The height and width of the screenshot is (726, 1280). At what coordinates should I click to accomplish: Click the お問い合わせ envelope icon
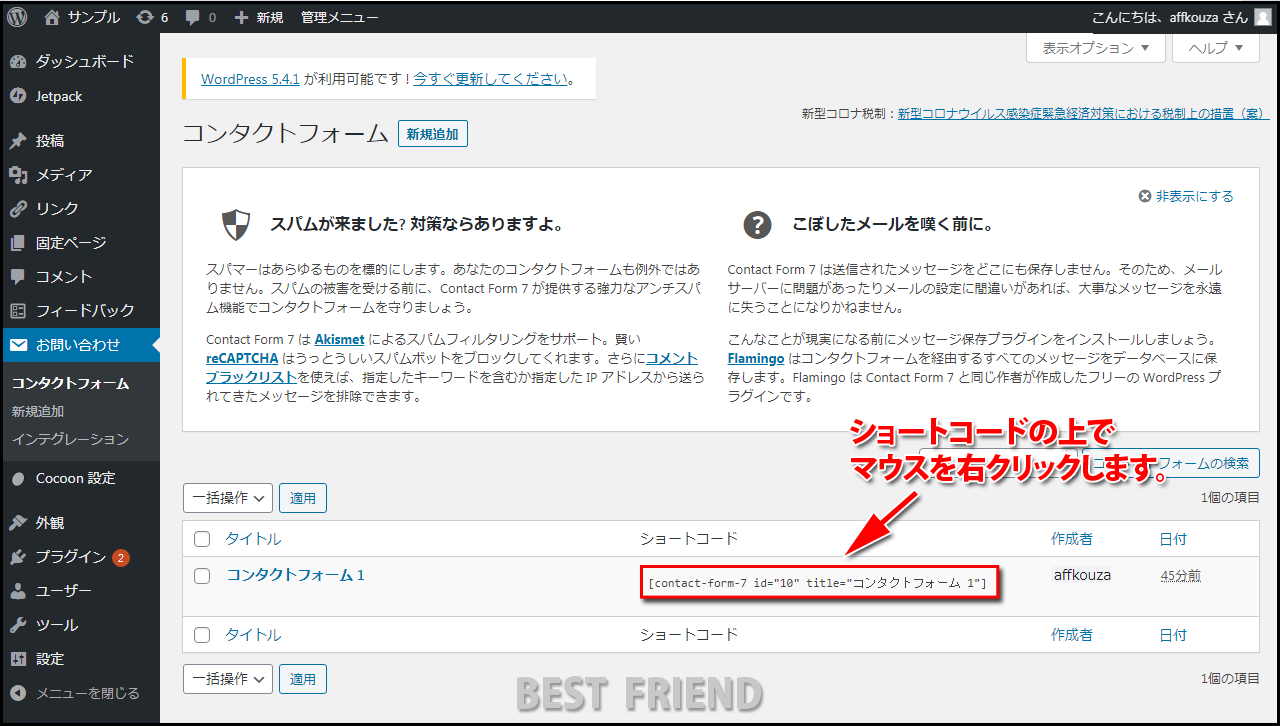[x=18, y=345]
